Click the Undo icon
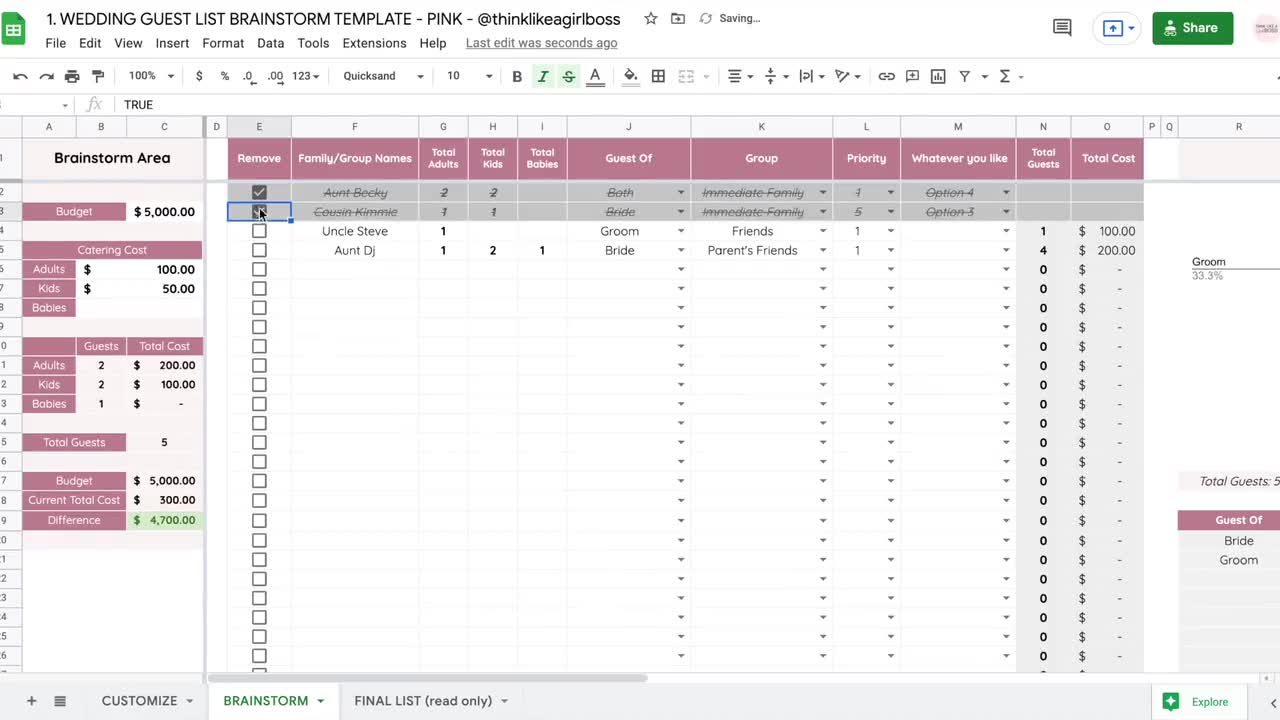 pyautogui.click(x=20, y=76)
